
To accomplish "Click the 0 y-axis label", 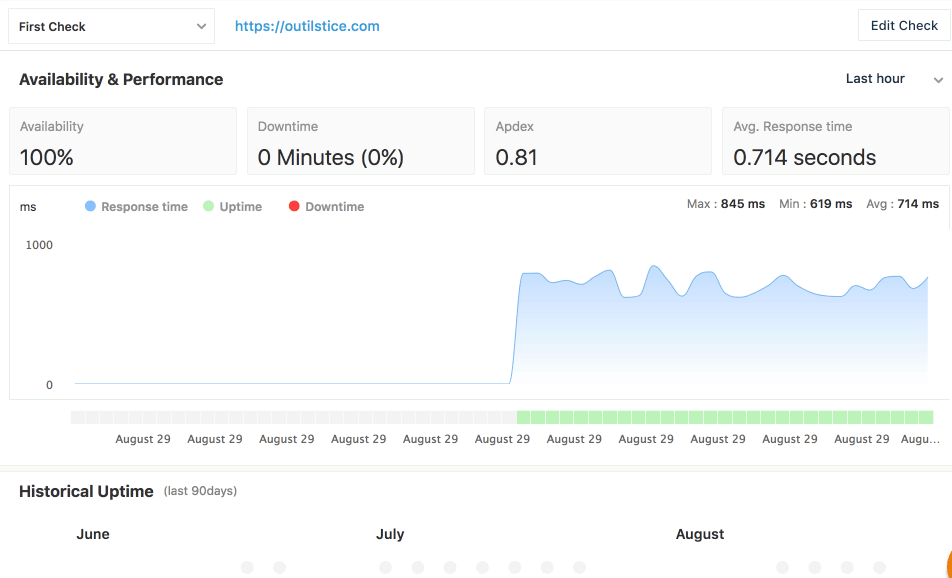I will pyautogui.click(x=49, y=385).
